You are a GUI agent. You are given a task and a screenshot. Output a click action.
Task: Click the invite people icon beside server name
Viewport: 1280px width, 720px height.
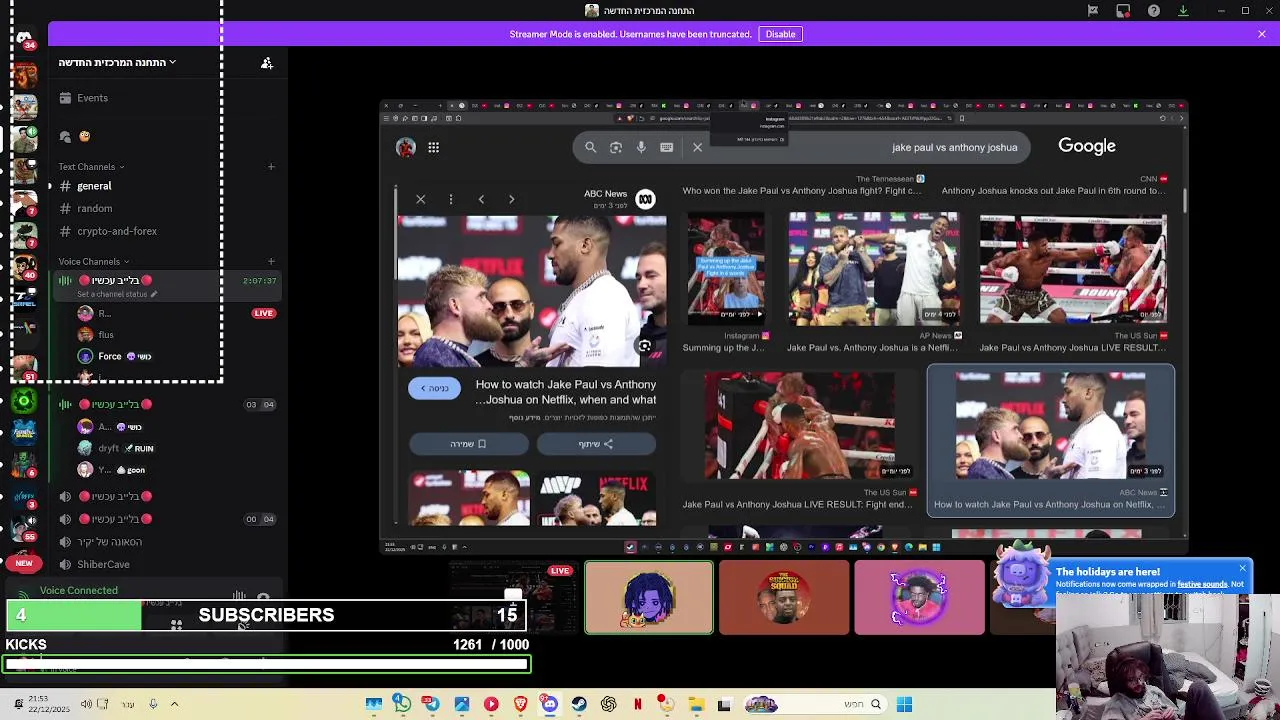tap(267, 63)
